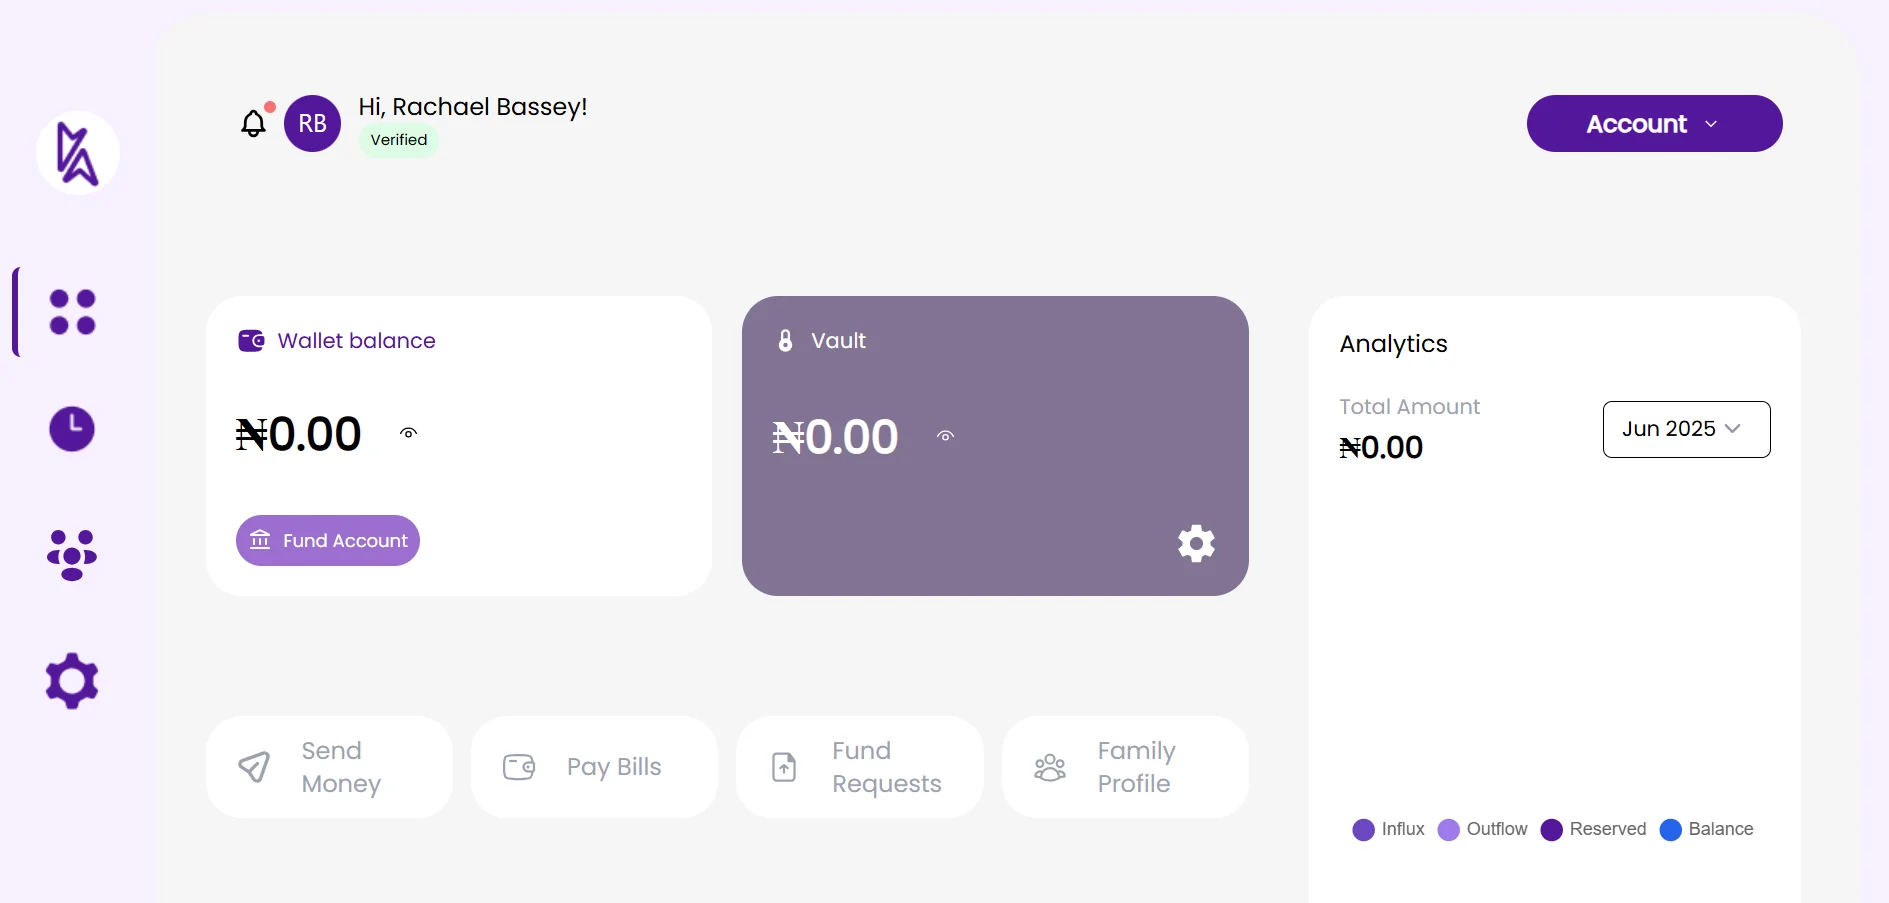Screen dimensions: 1889x903
Task: Open transaction history clock icon
Action: click(x=72, y=429)
